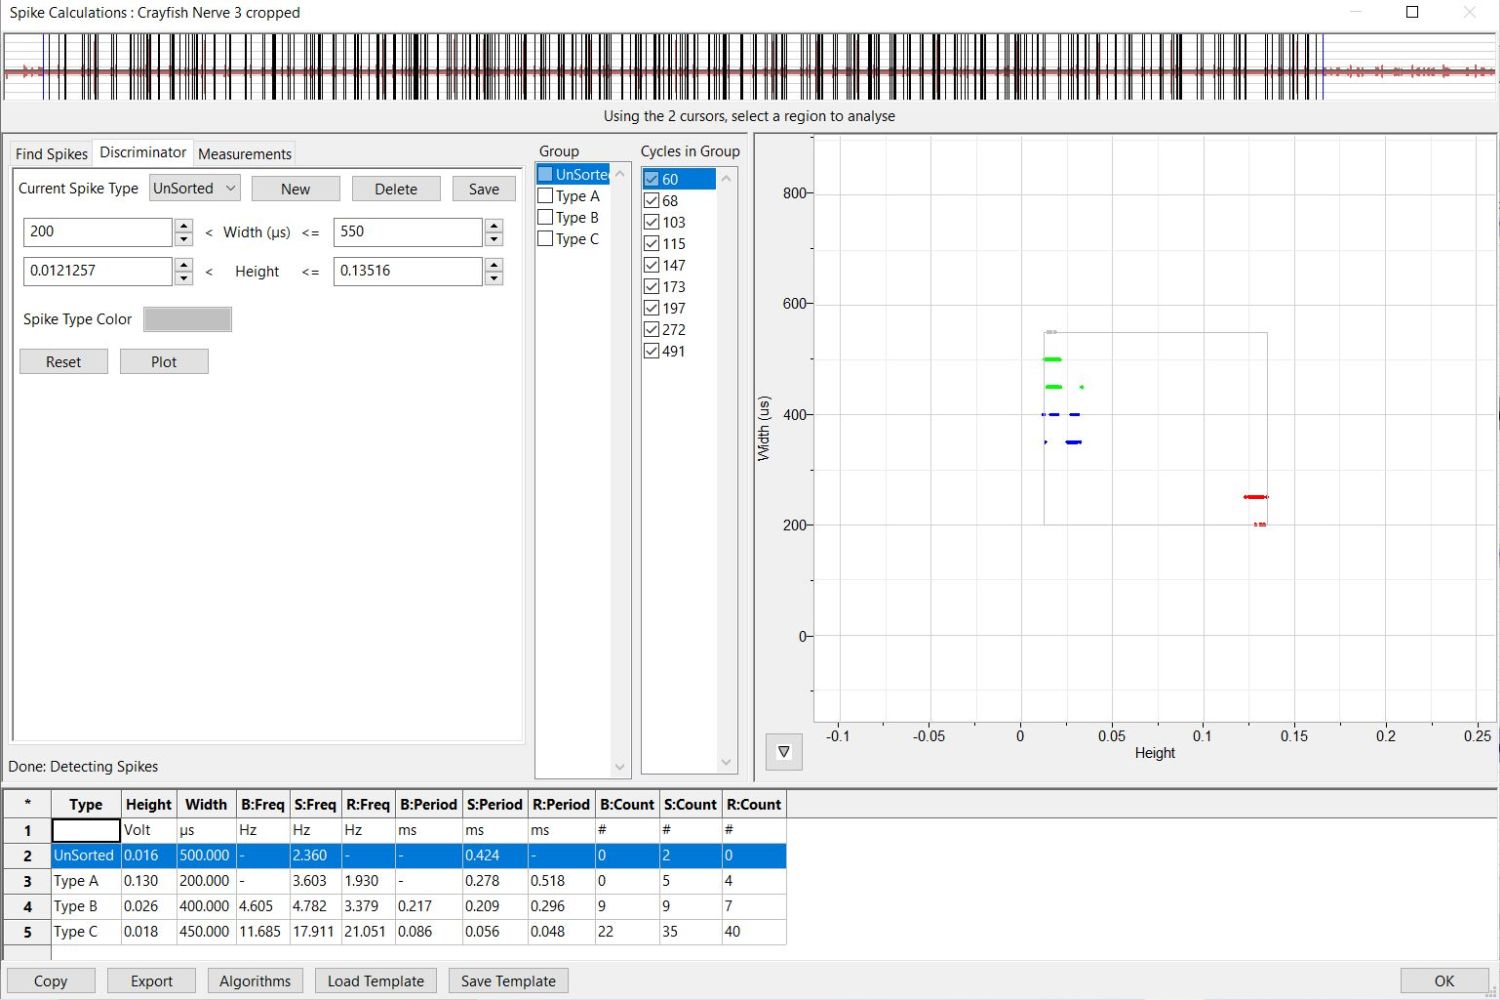
Task: Export the spike results
Action: [151, 980]
